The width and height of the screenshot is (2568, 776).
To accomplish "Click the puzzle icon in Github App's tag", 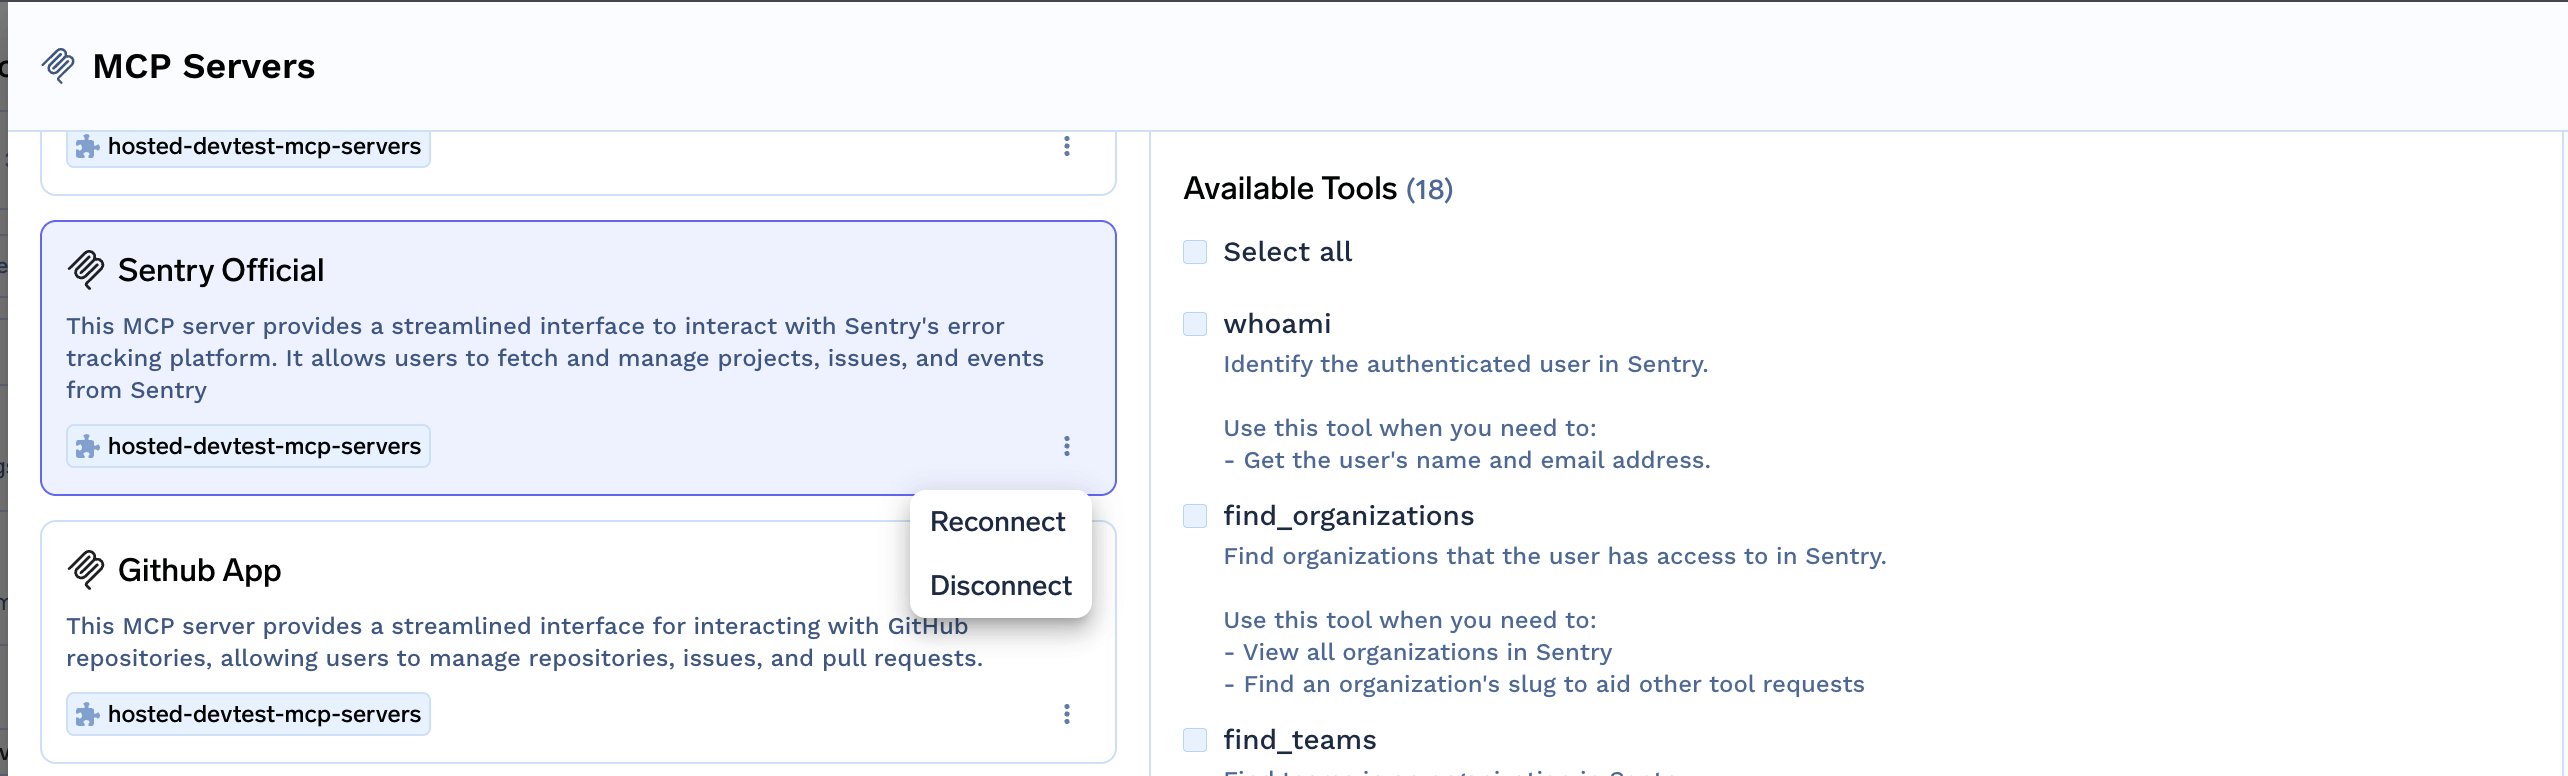I will pos(88,715).
